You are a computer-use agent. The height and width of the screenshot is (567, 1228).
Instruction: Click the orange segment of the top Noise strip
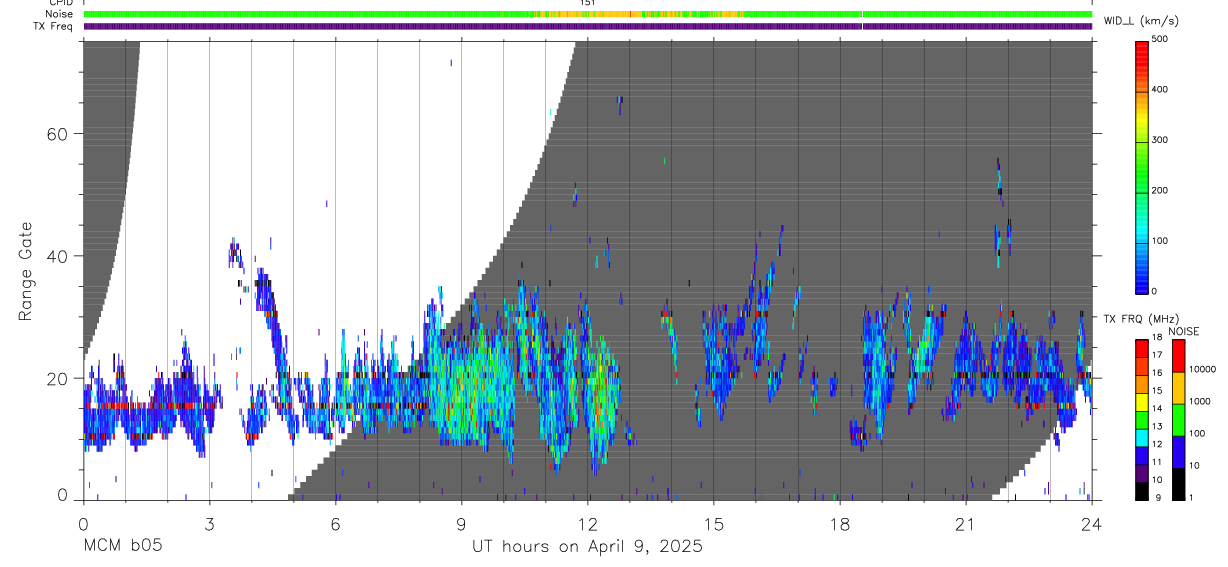point(637,14)
